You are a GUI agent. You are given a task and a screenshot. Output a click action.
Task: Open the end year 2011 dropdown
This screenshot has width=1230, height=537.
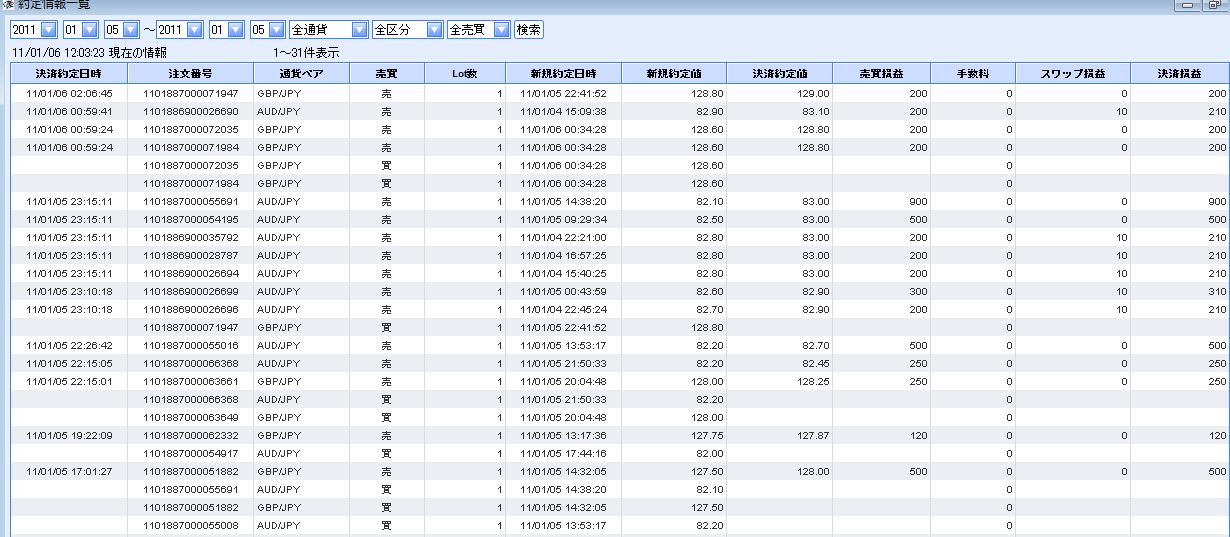click(x=181, y=30)
